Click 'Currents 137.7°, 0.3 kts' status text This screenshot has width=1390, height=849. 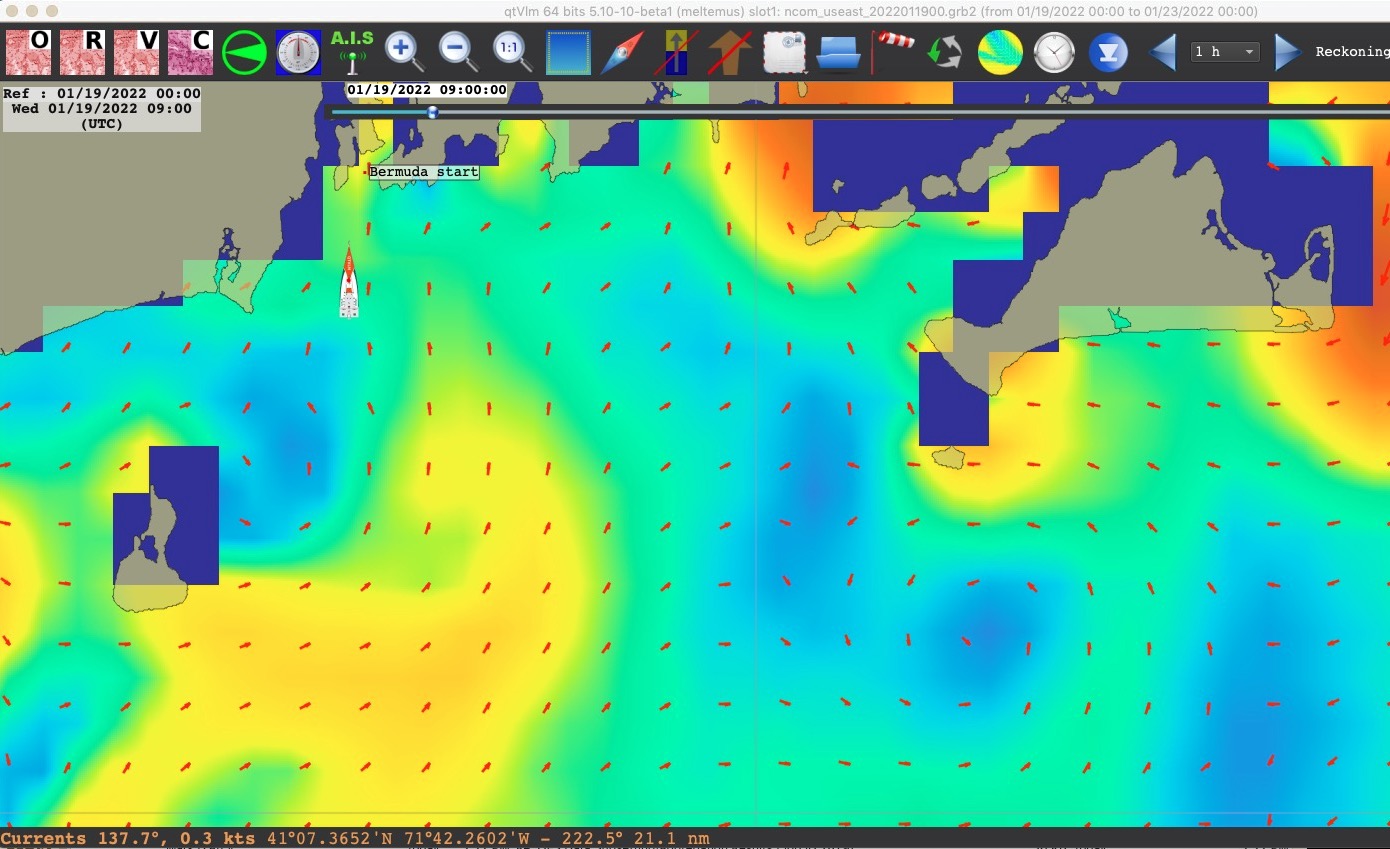[x=128, y=839]
